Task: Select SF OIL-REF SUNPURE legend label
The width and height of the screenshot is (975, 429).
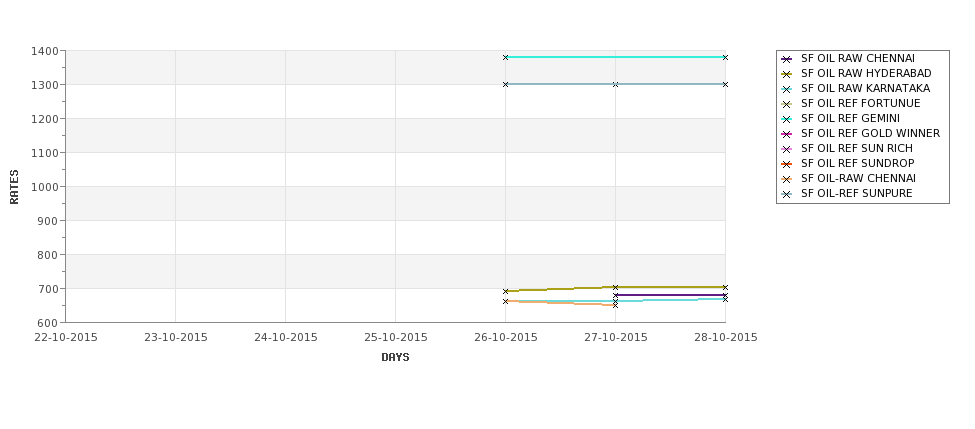Action: click(856, 193)
